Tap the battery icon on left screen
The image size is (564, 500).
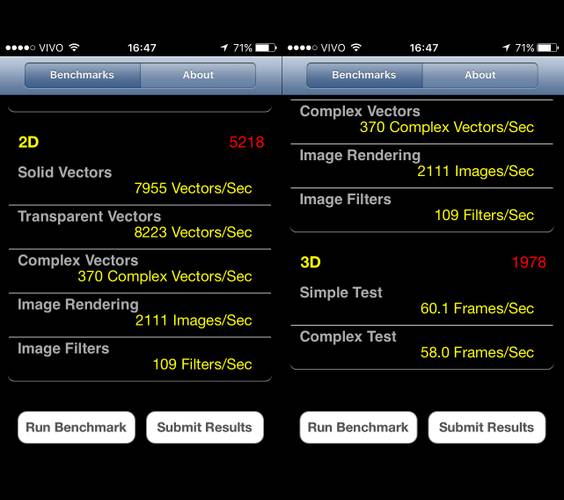[265, 47]
